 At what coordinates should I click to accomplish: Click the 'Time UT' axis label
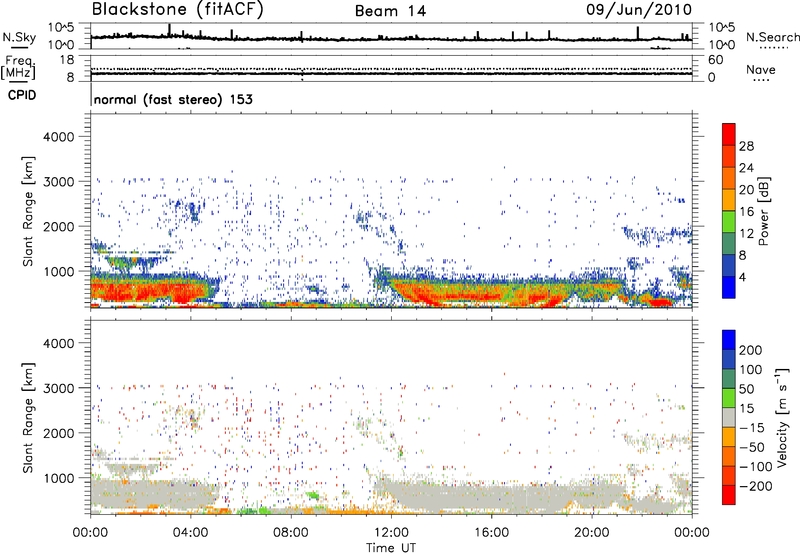point(391,548)
